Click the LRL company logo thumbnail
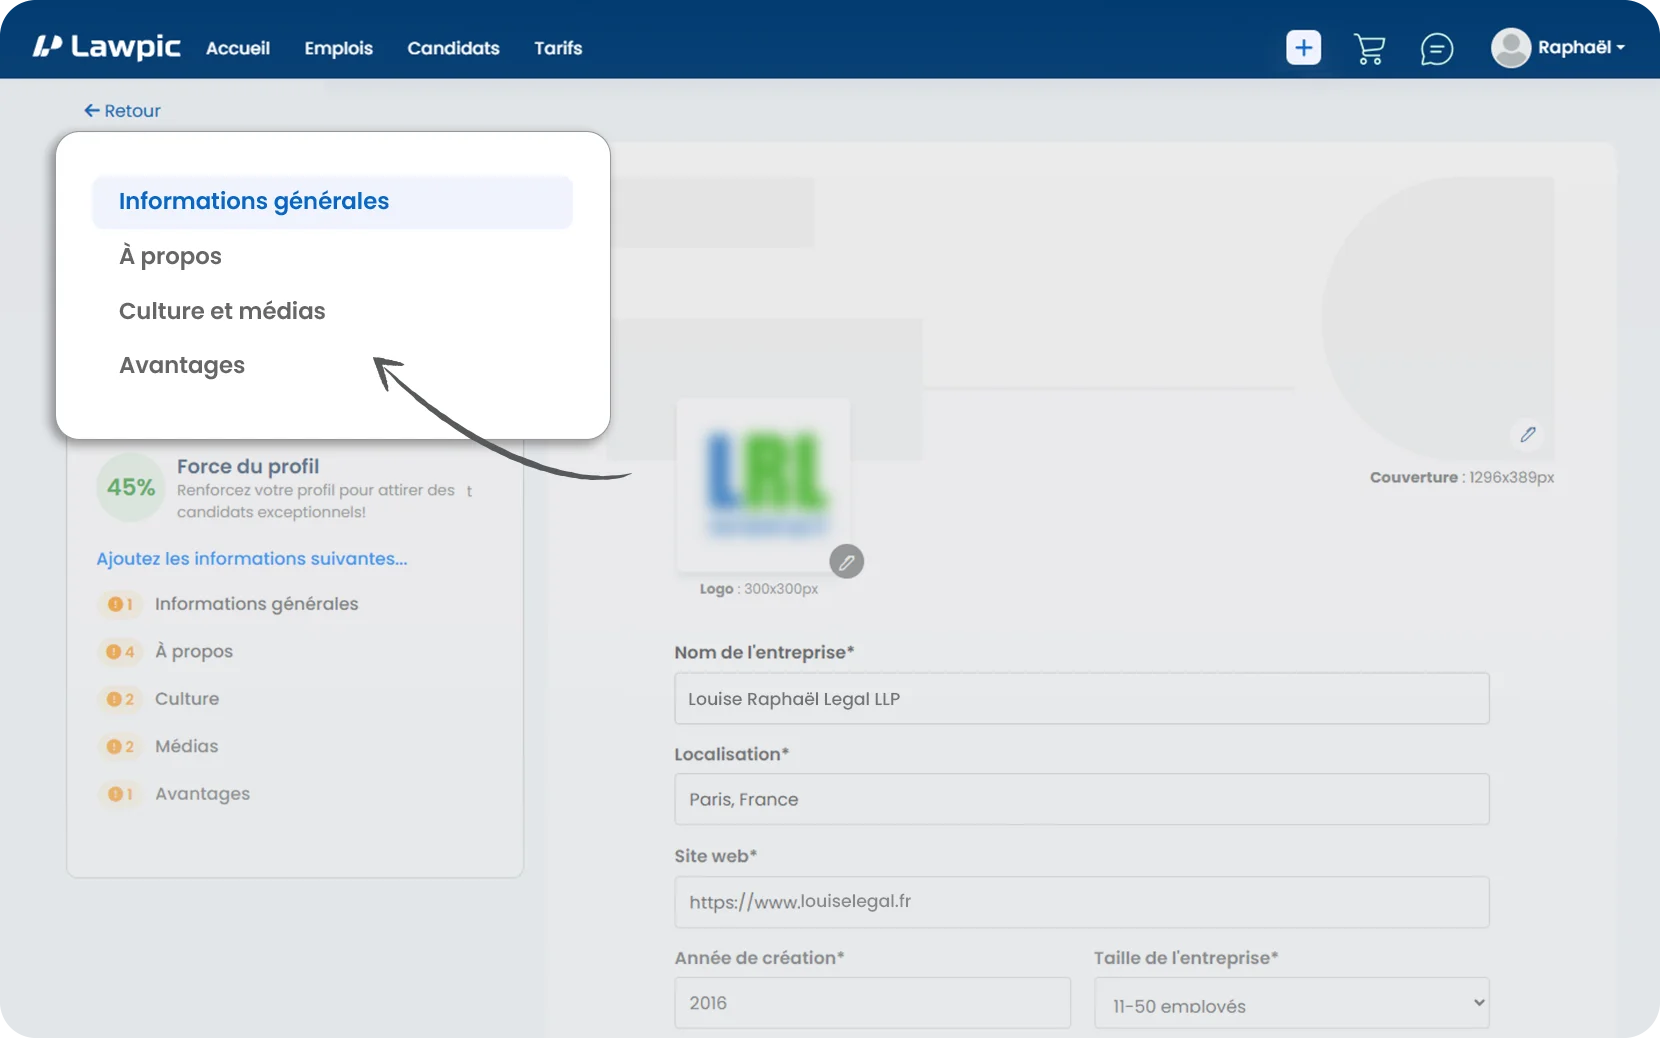Viewport: 1660px width, 1038px height. point(764,485)
